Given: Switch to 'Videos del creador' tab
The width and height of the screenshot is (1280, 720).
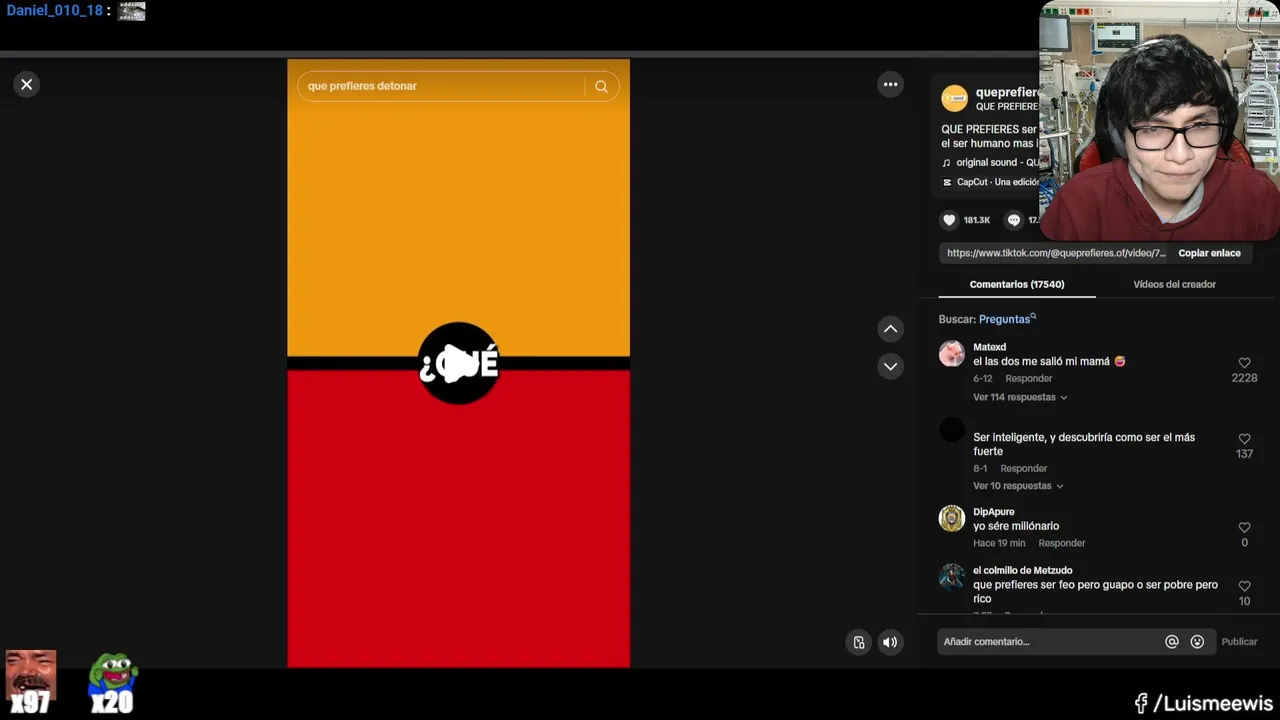Looking at the screenshot, I should click(x=1174, y=284).
